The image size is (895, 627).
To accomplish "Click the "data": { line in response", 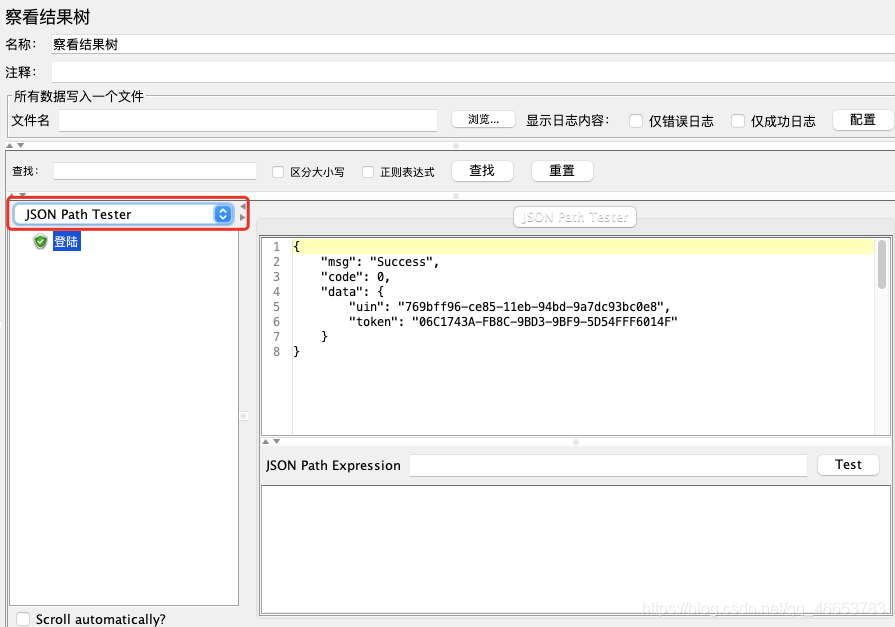I will [x=352, y=291].
